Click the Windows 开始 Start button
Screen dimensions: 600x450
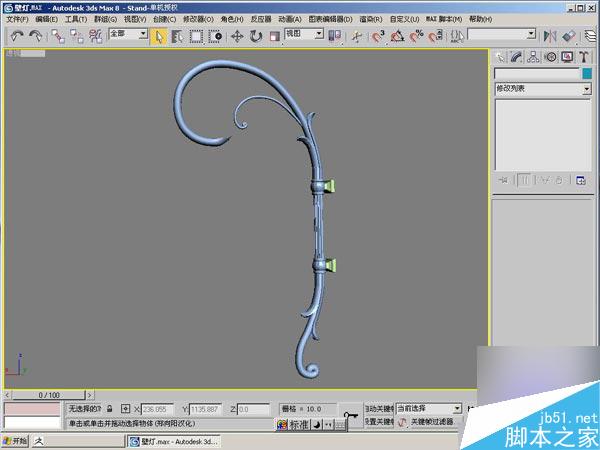coord(15,441)
